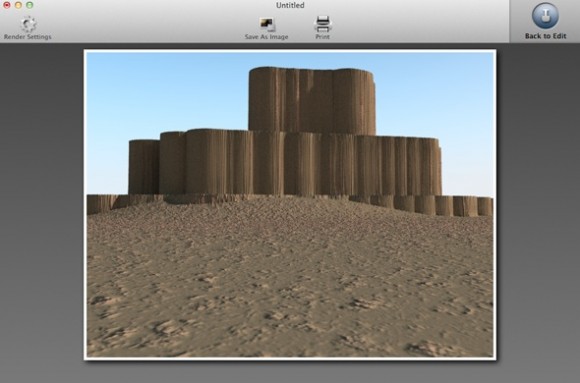This screenshot has width=580, height=383.
Task: Click the Render Settings text label
Action: pos(28,37)
